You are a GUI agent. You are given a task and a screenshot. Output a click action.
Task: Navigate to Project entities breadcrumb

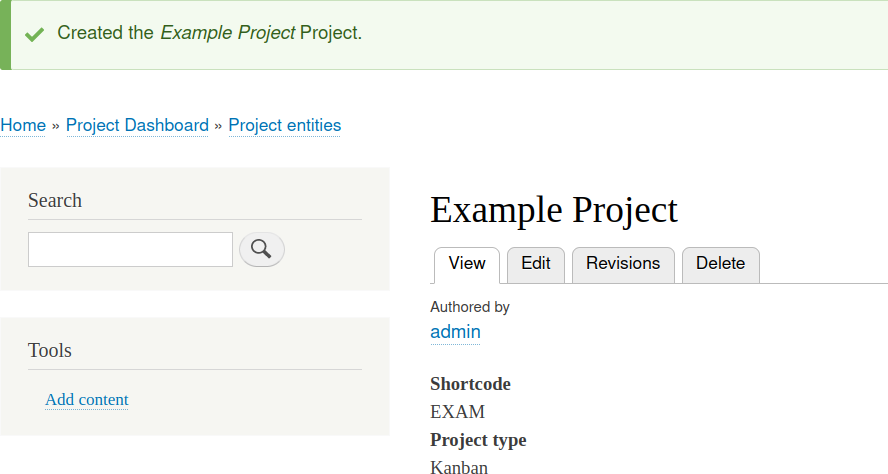click(285, 125)
